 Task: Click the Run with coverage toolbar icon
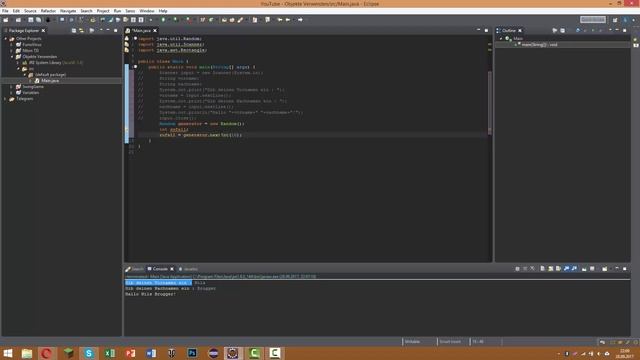coord(176,20)
